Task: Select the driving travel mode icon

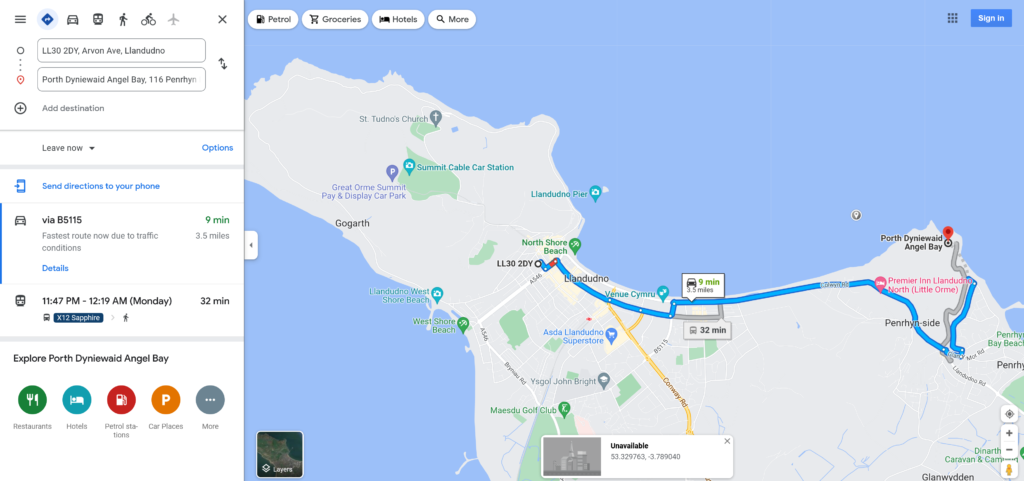Action: [x=72, y=20]
